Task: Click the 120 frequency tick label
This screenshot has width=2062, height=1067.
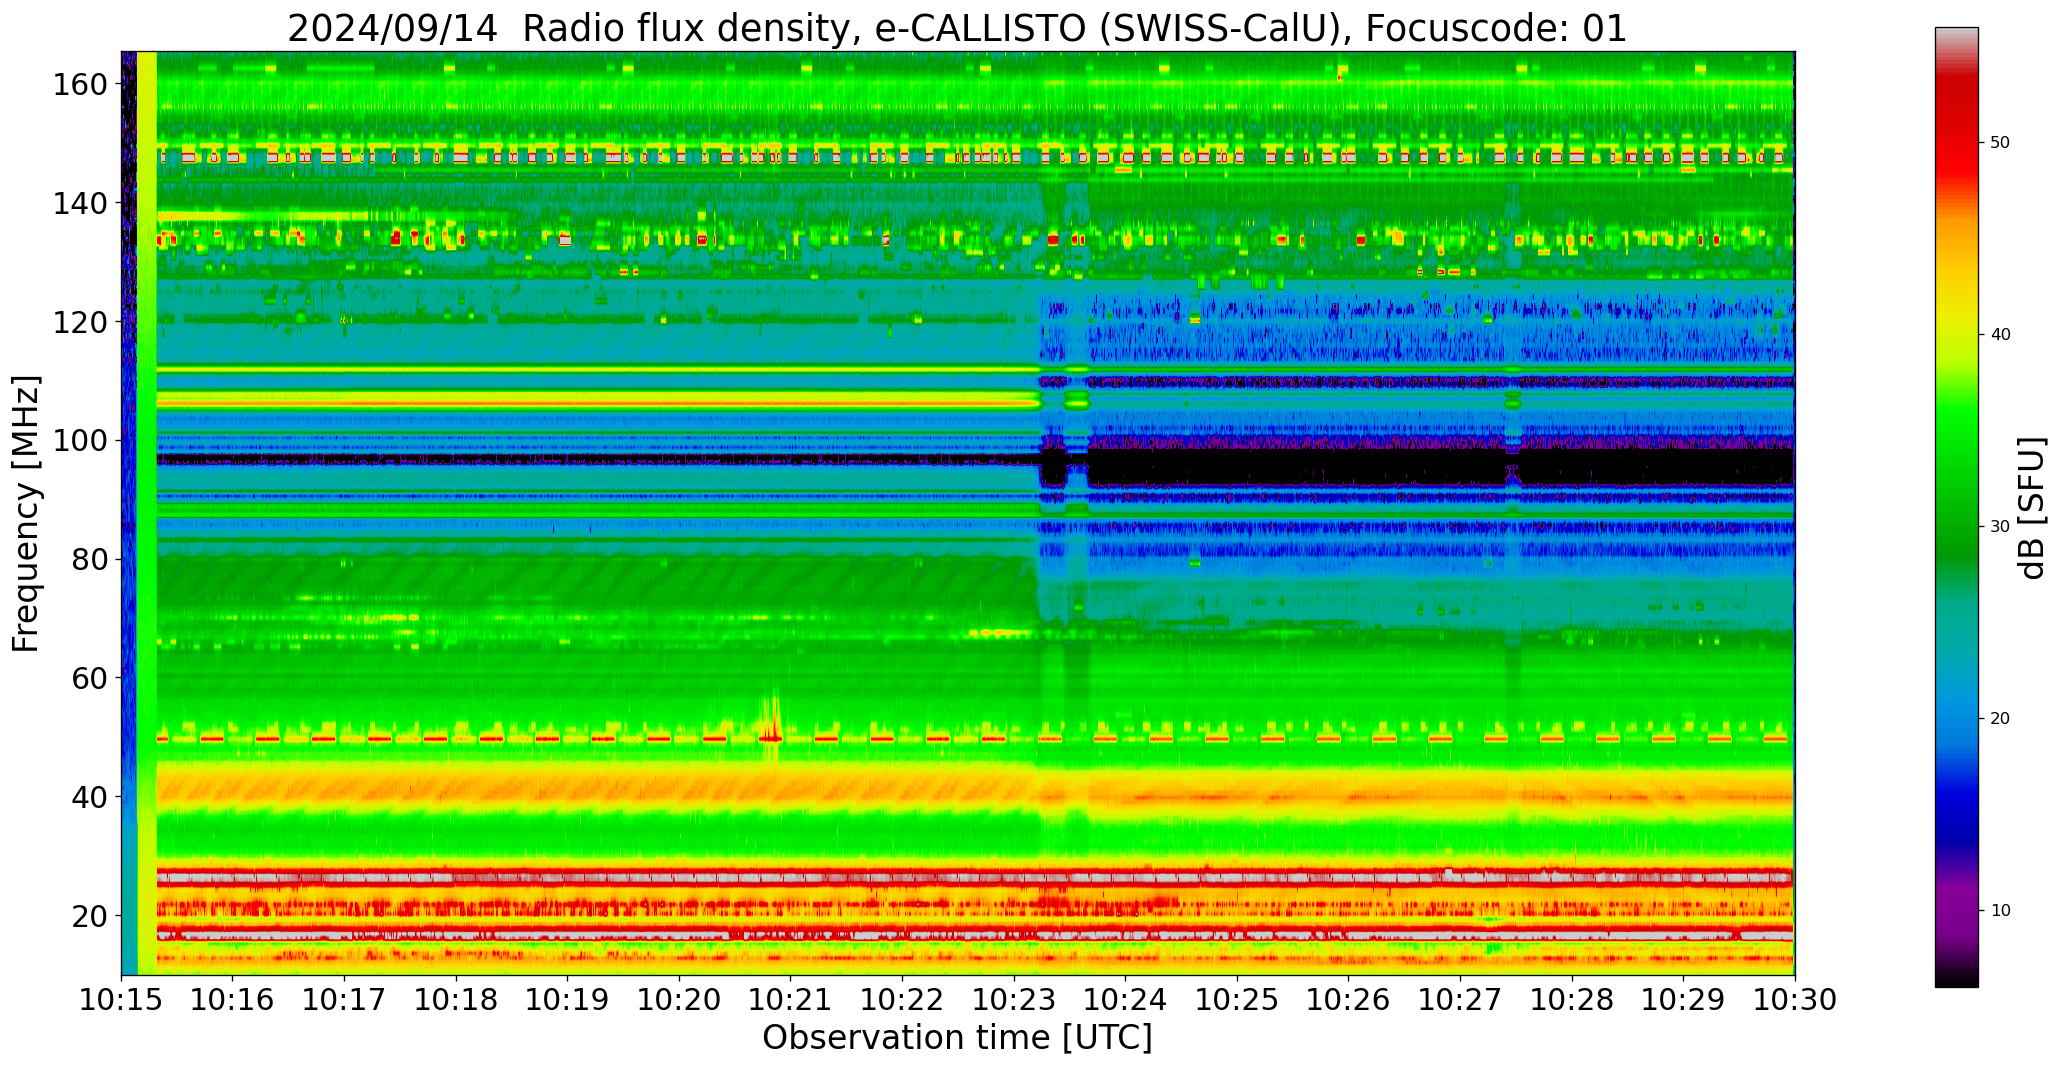Action: (x=79, y=321)
